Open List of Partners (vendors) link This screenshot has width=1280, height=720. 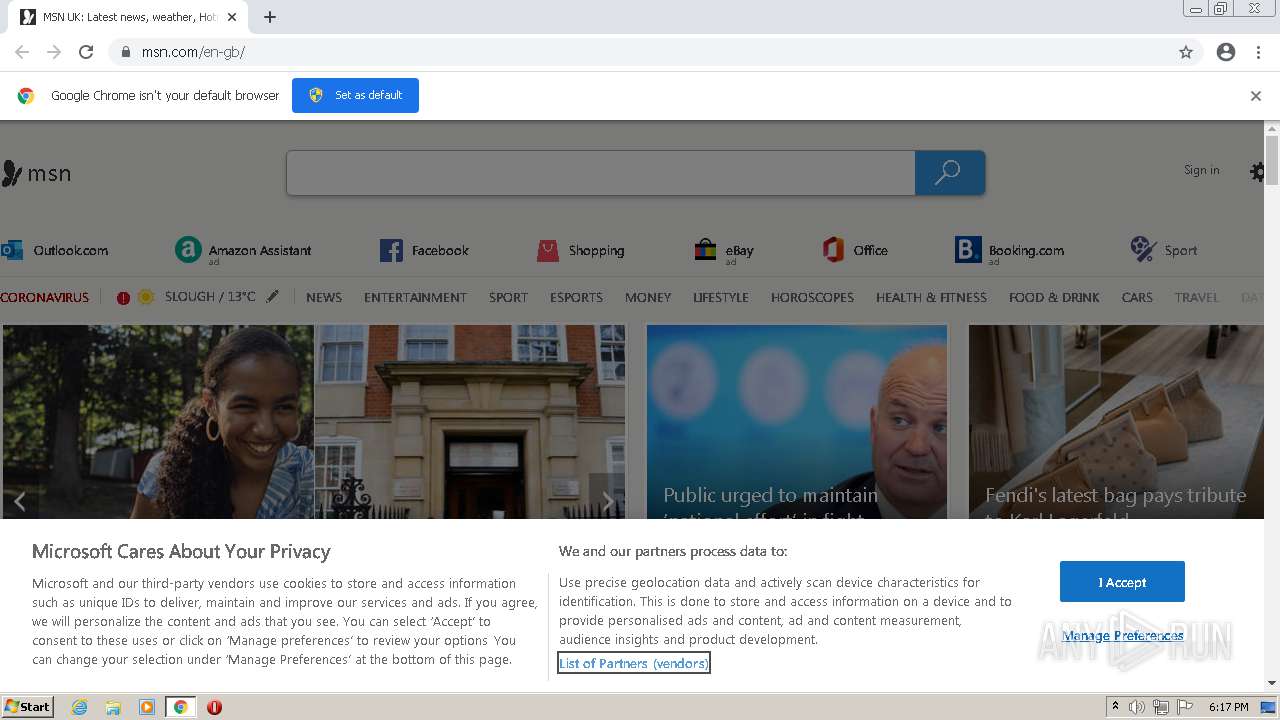(x=634, y=663)
